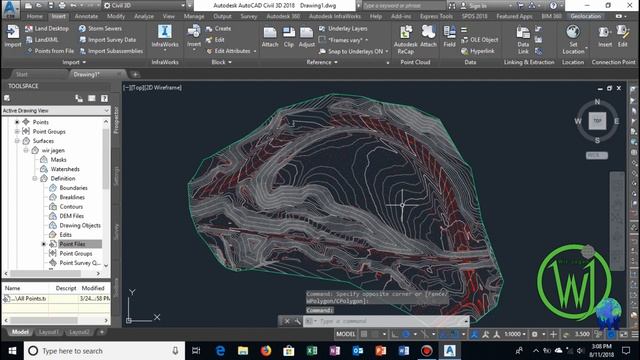Toggle polar tracking in status bar
This screenshot has height=360, width=640.
(x=406, y=334)
